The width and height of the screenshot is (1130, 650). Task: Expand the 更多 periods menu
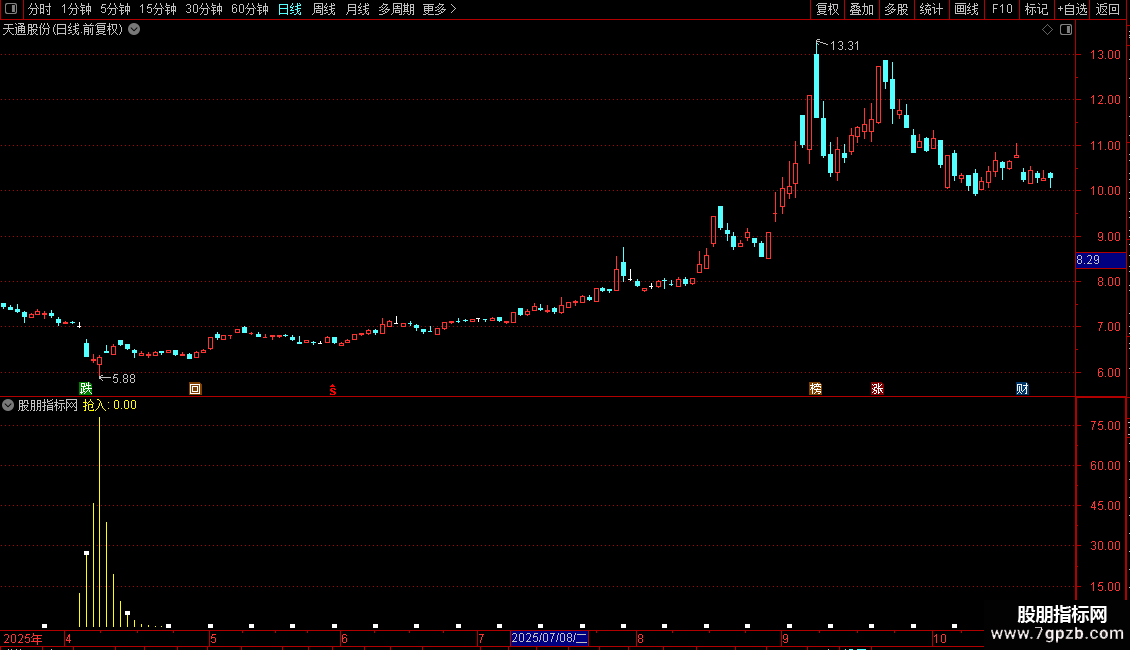tap(440, 9)
